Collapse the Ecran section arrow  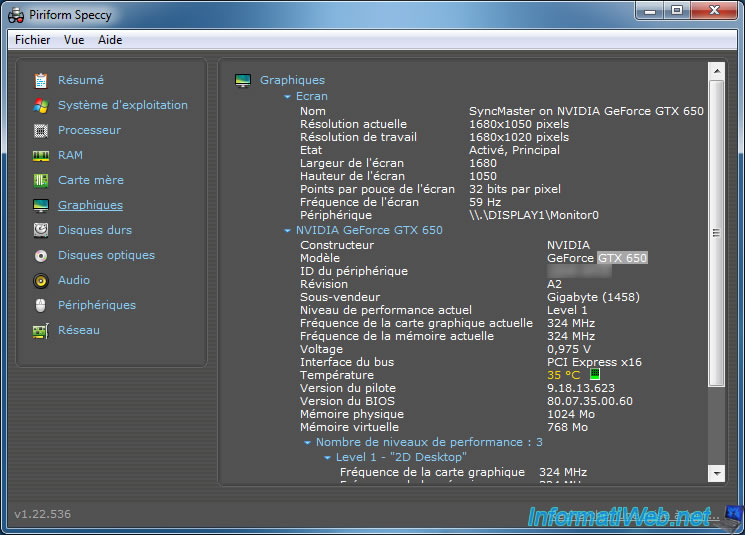click(288, 97)
